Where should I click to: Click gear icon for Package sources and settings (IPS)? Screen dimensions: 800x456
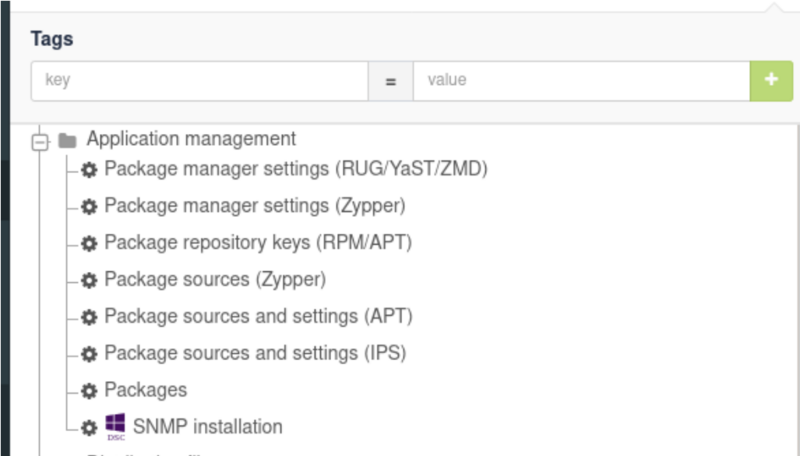[89, 354]
